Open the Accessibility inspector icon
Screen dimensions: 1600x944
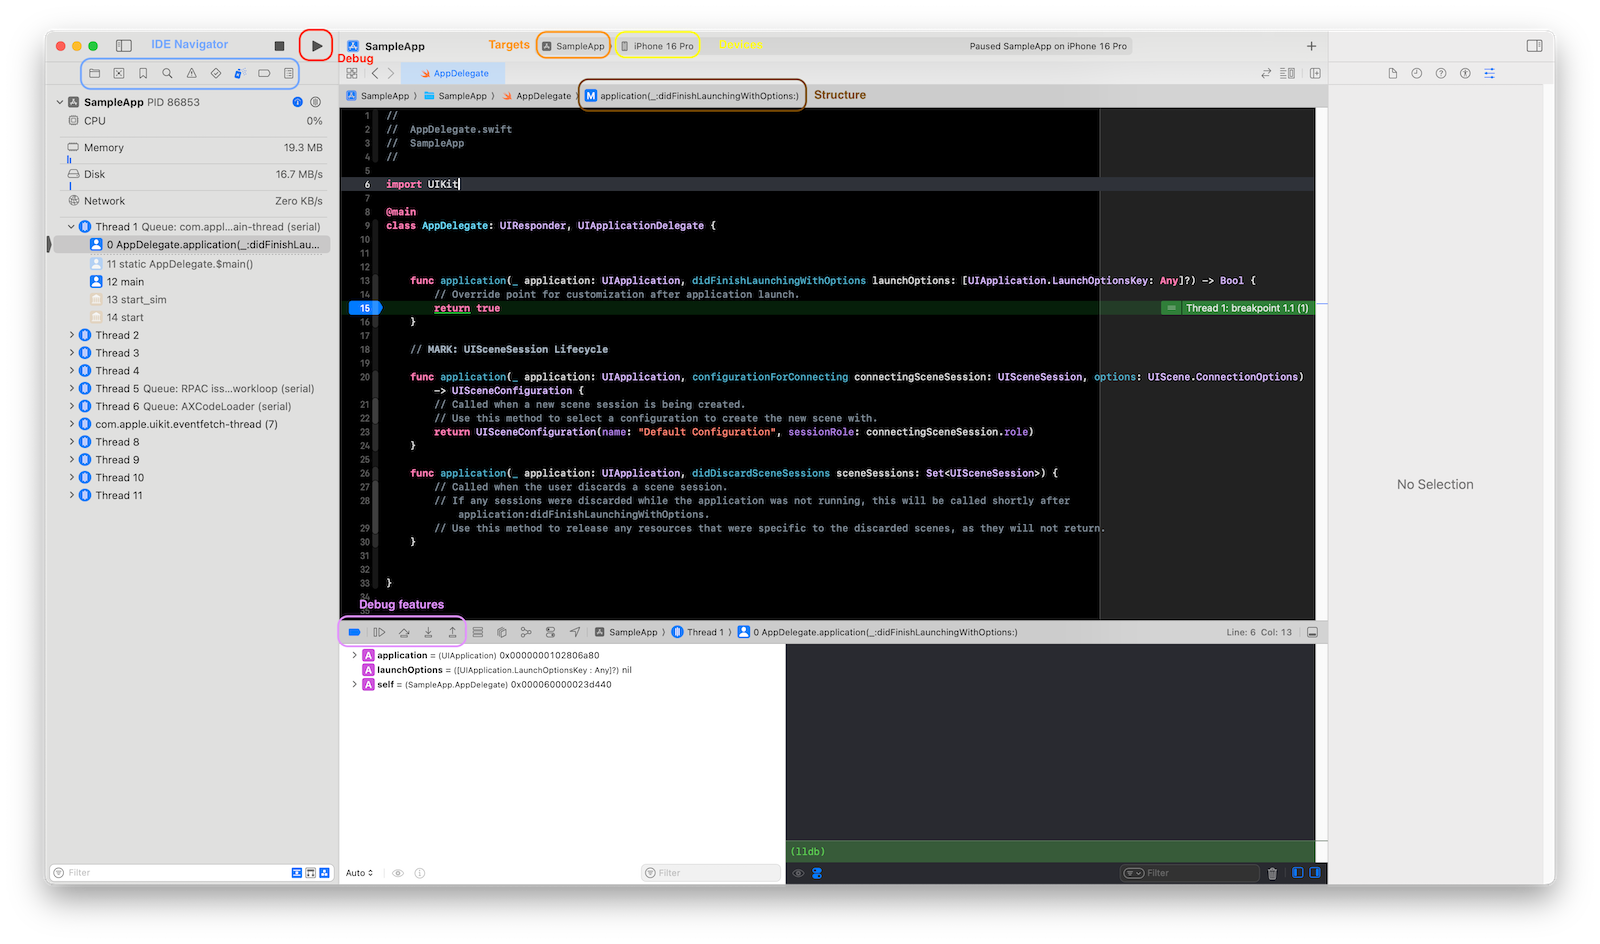point(1465,73)
